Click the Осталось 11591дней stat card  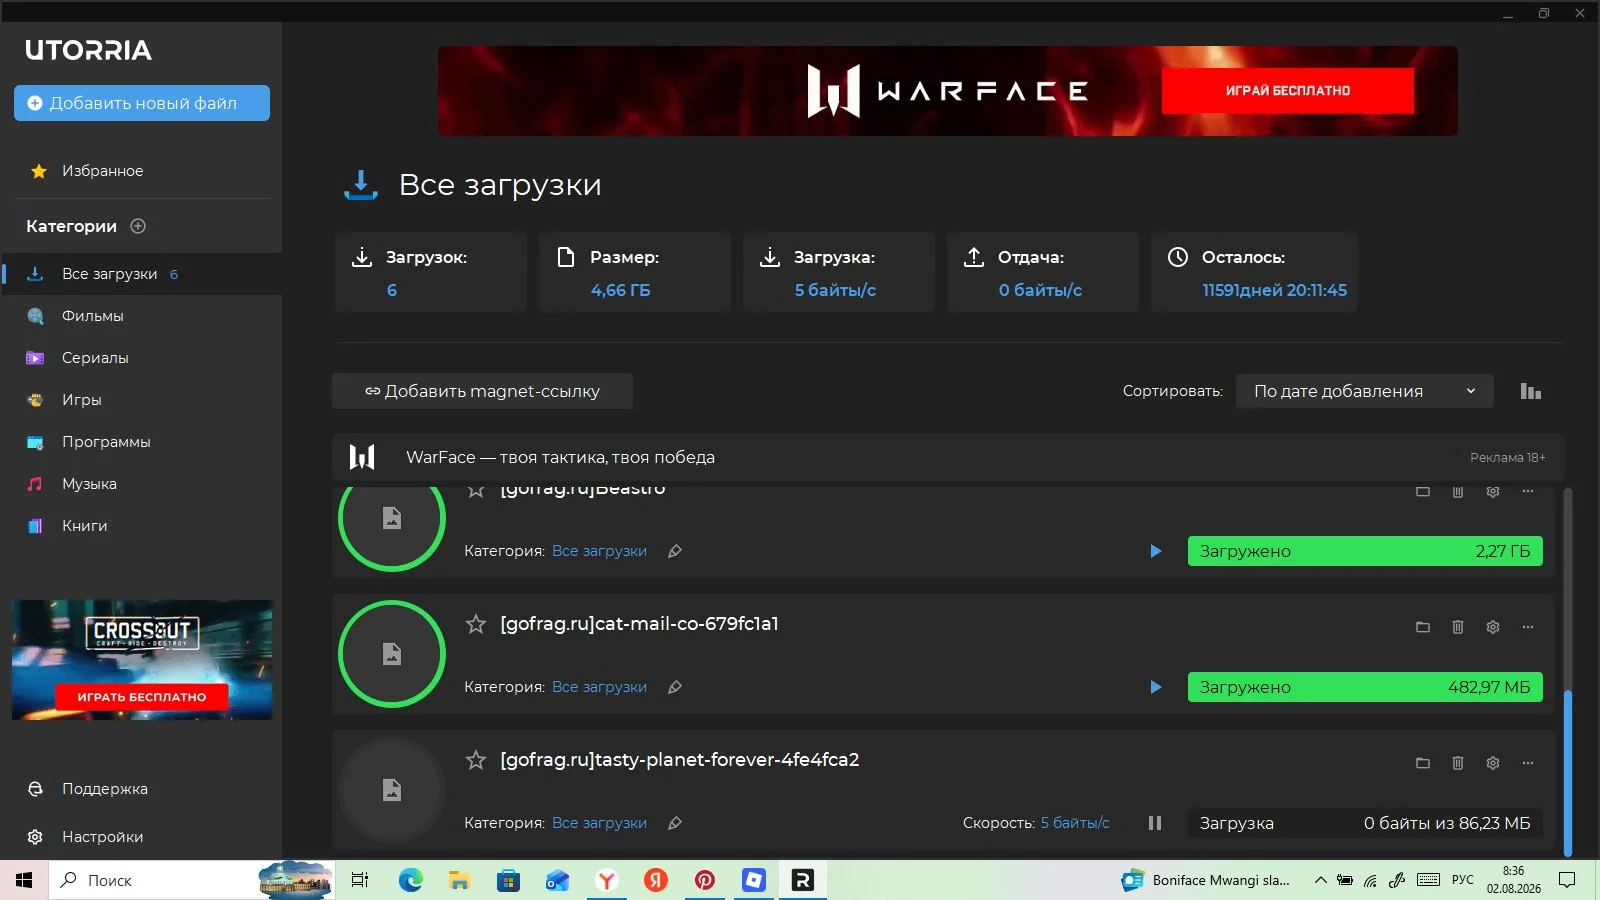click(1254, 272)
